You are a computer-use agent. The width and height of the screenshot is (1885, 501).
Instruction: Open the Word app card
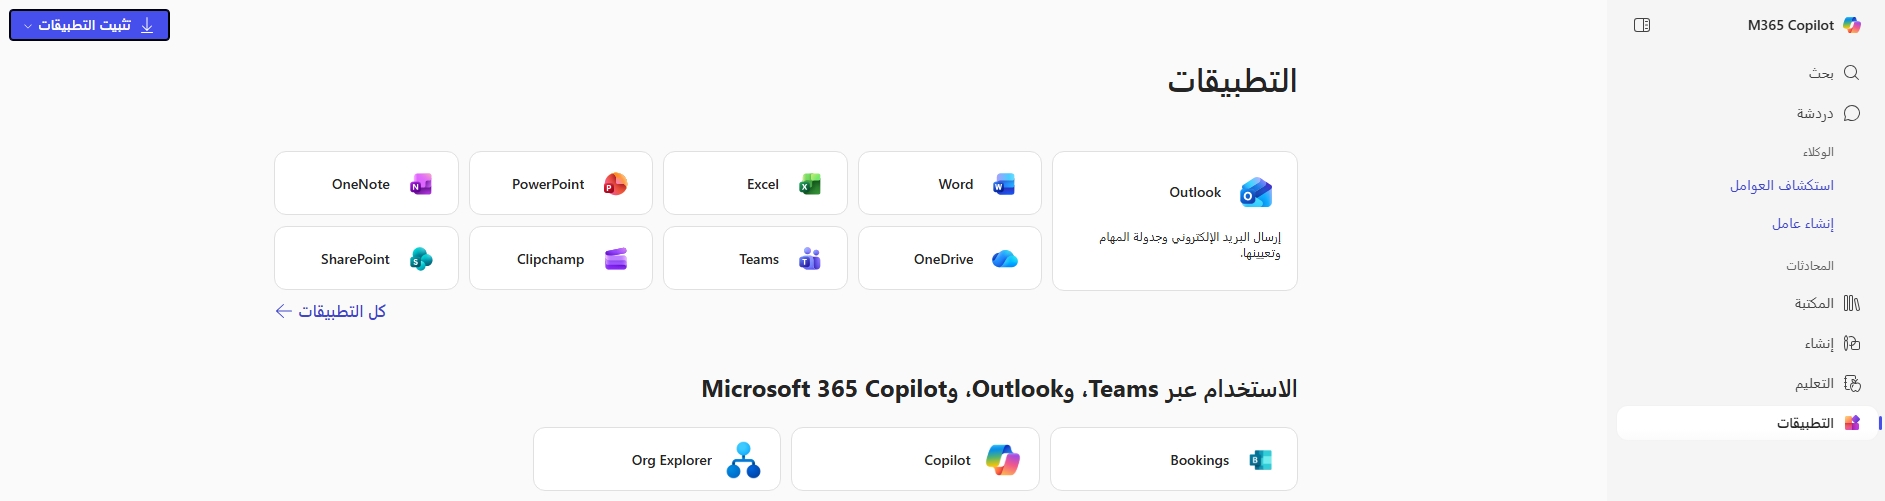[950, 183]
